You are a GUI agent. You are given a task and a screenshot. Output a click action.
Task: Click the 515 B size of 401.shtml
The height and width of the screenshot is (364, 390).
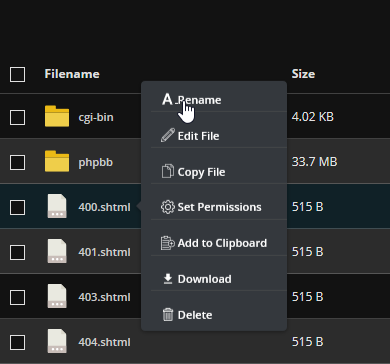click(x=308, y=252)
